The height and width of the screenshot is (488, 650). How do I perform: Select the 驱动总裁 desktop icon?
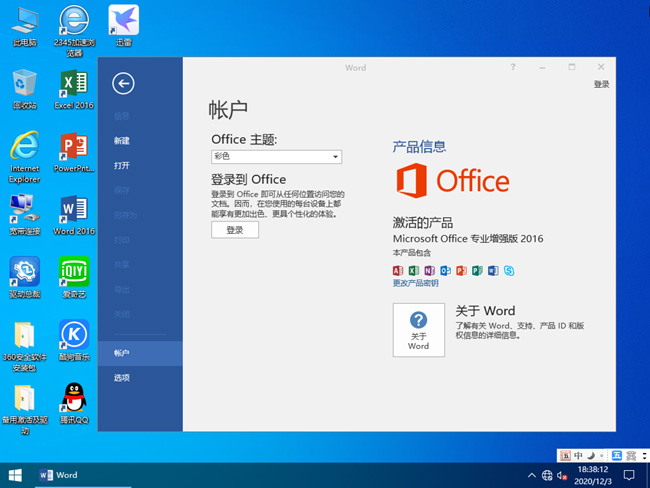click(24, 278)
